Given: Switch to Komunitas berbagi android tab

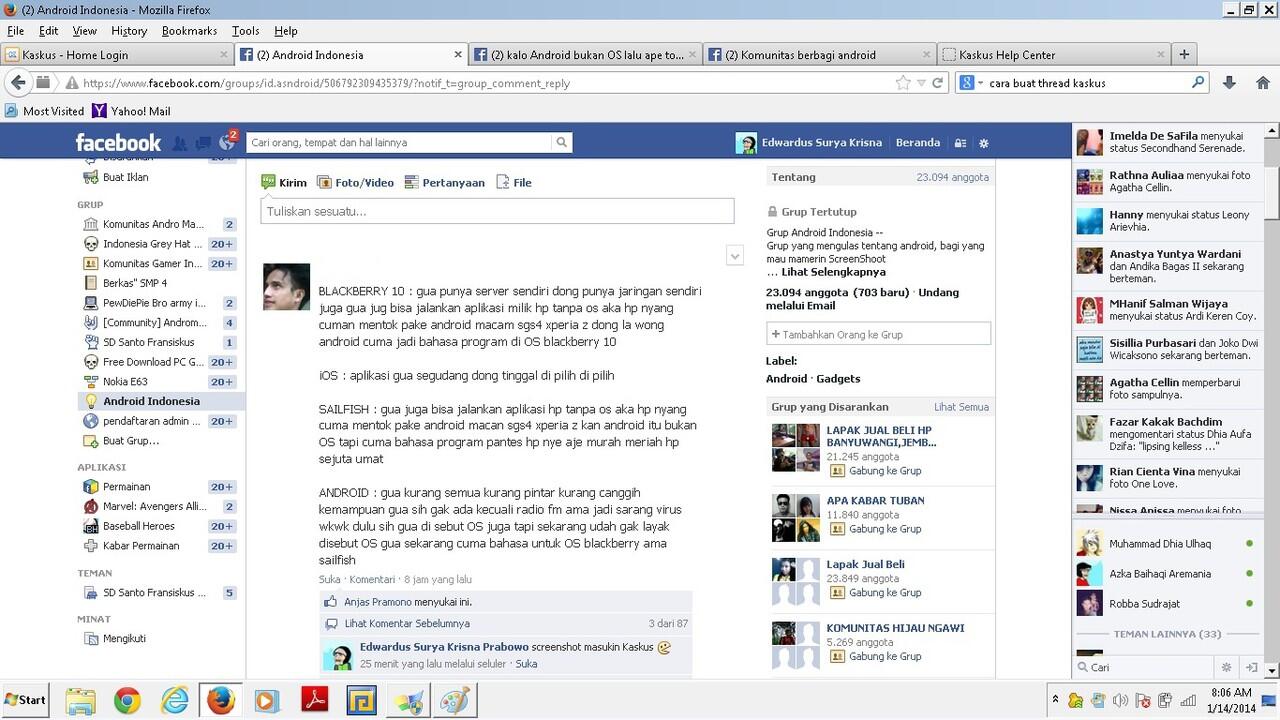Looking at the screenshot, I should coord(820,55).
